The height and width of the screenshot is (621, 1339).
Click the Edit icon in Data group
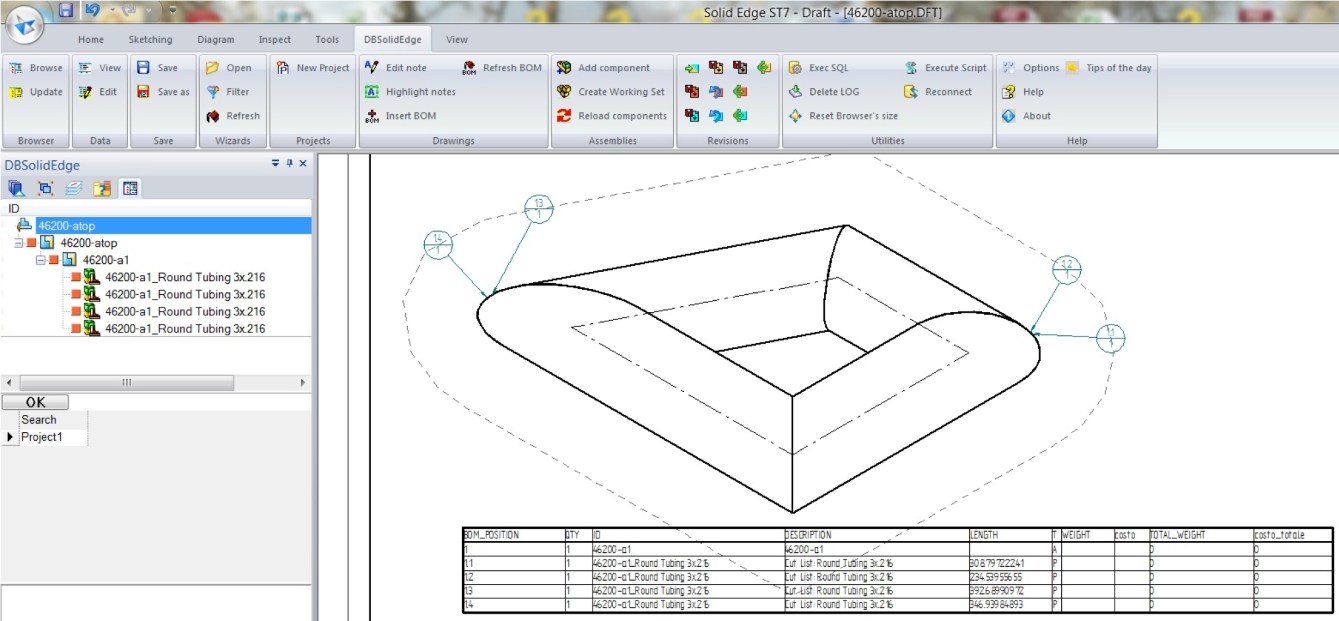(86, 92)
